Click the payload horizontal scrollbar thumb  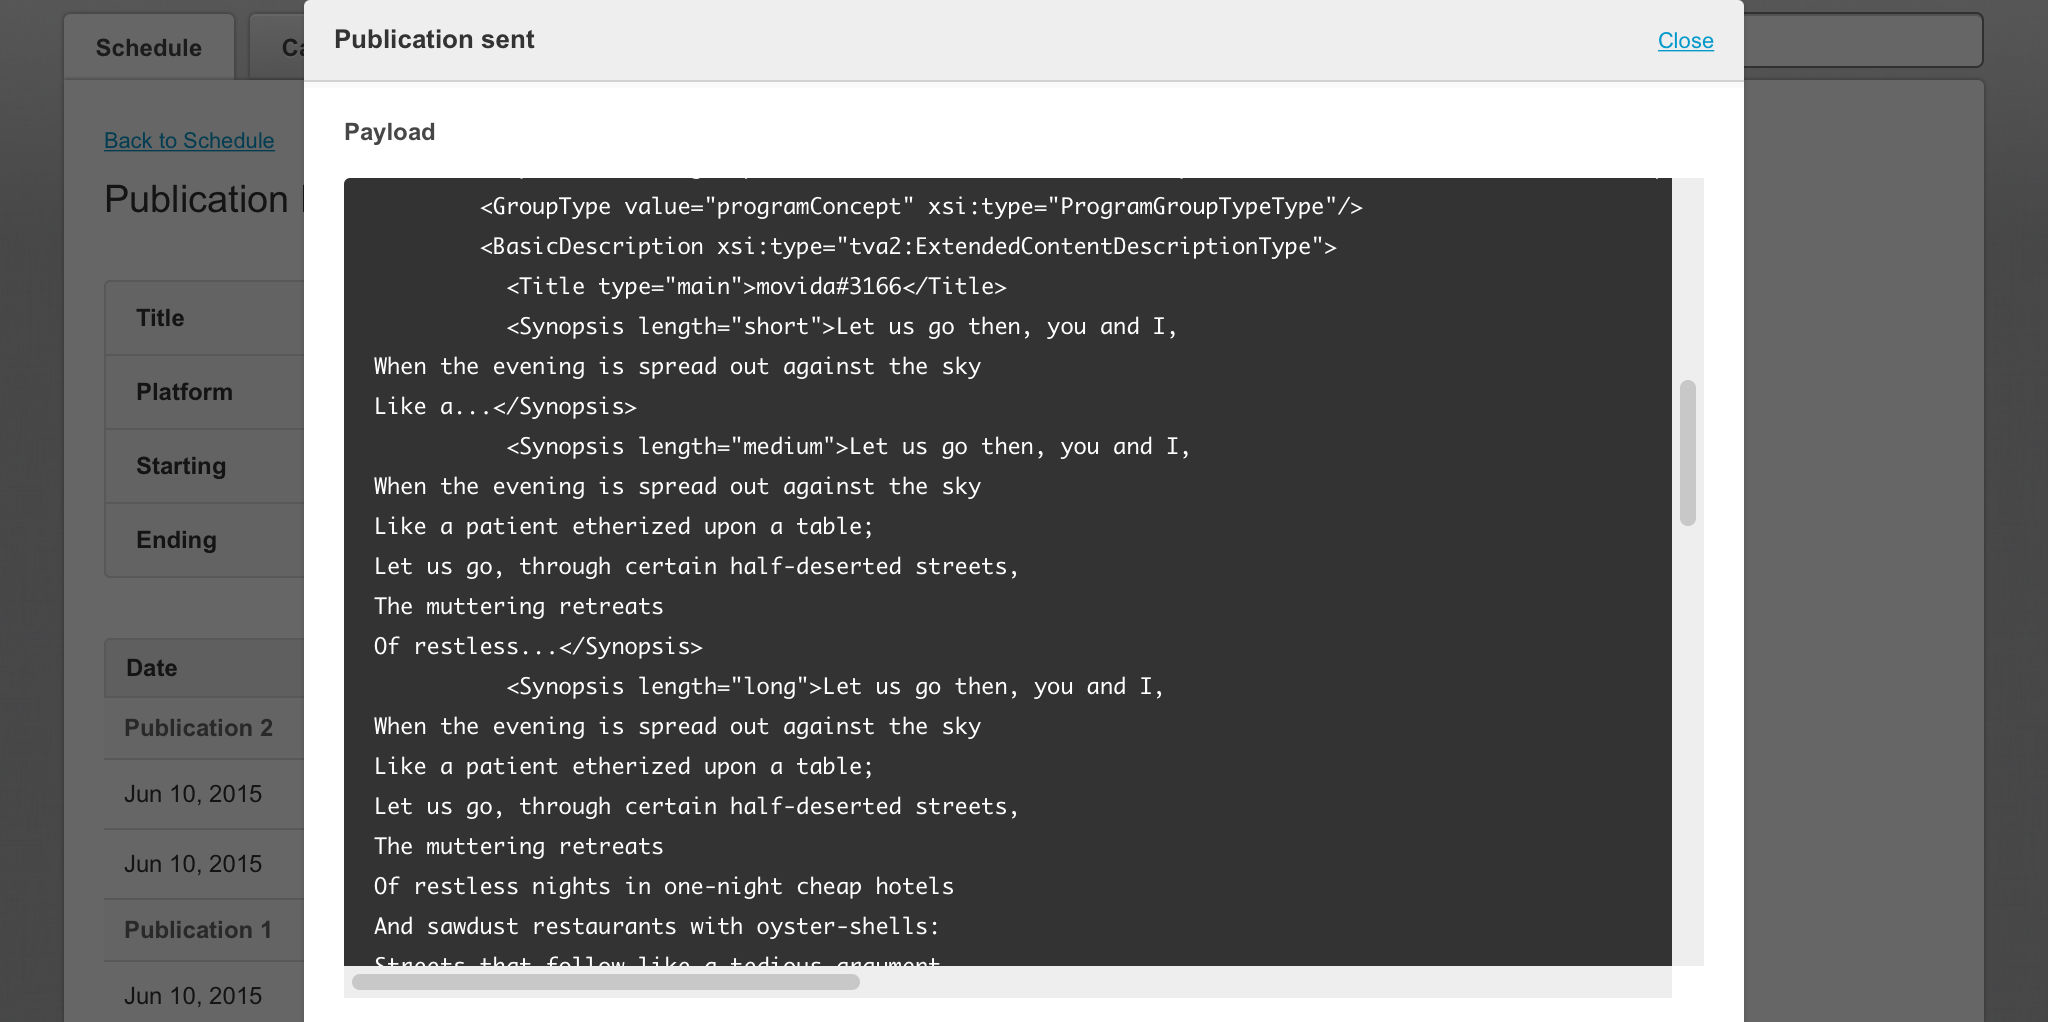tap(605, 982)
